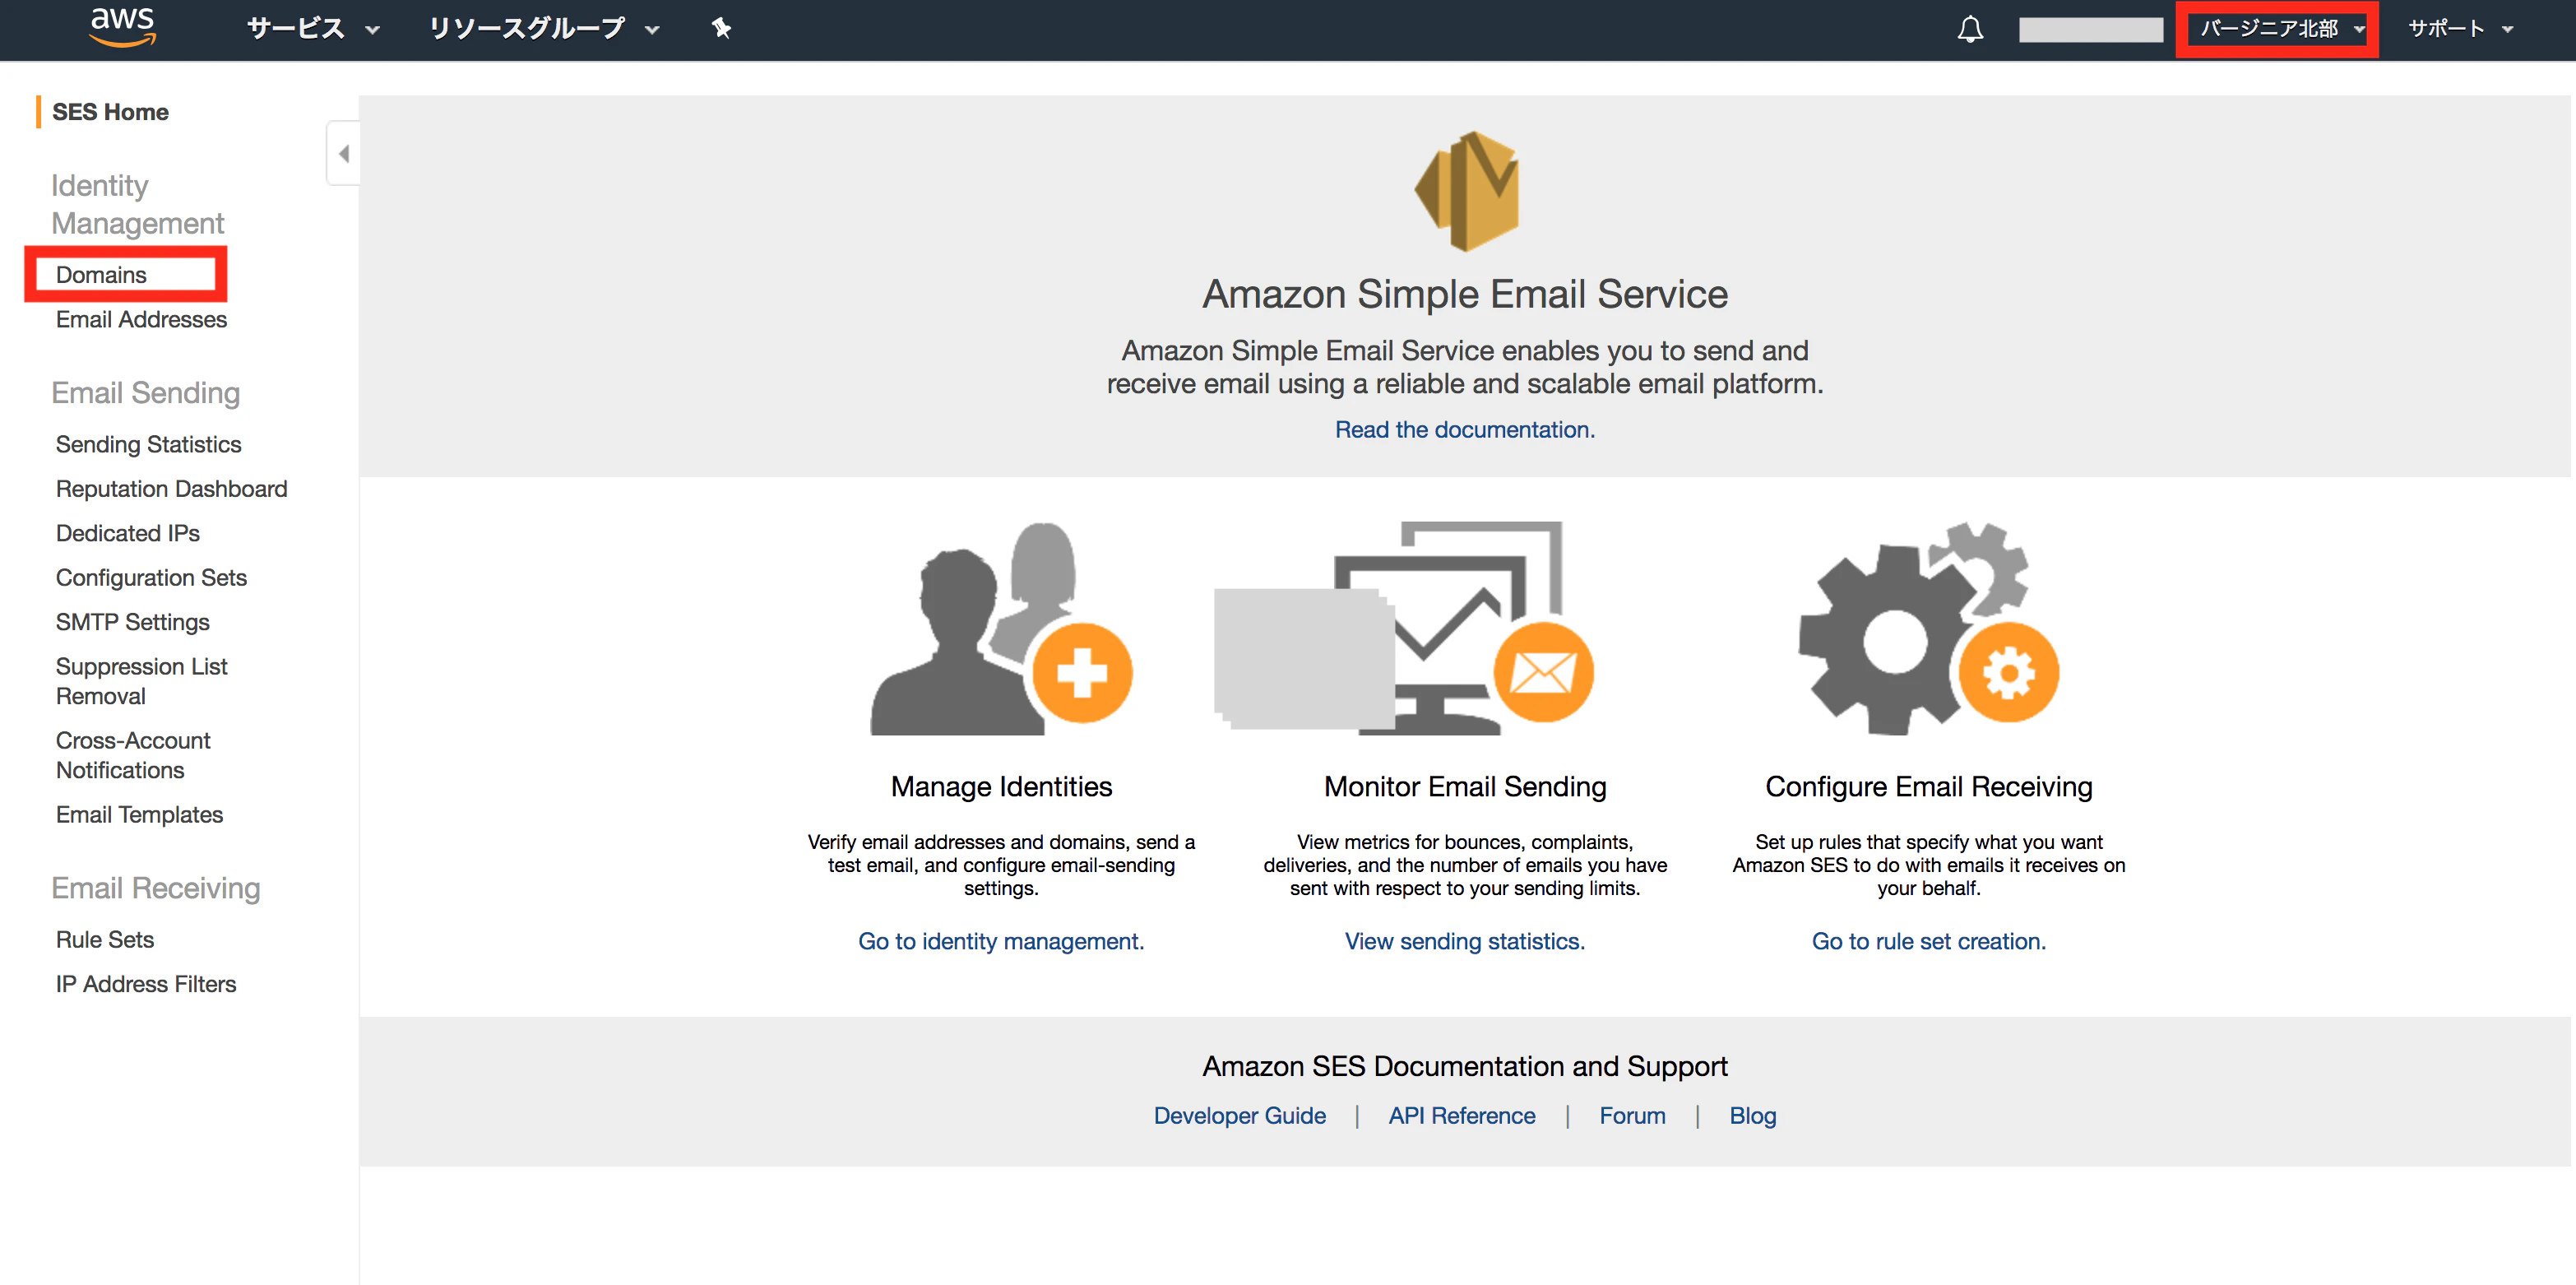The height and width of the screenshot is (1285, 2576).
Task: Open Rule Sets
Action: [x=104, y=939]
